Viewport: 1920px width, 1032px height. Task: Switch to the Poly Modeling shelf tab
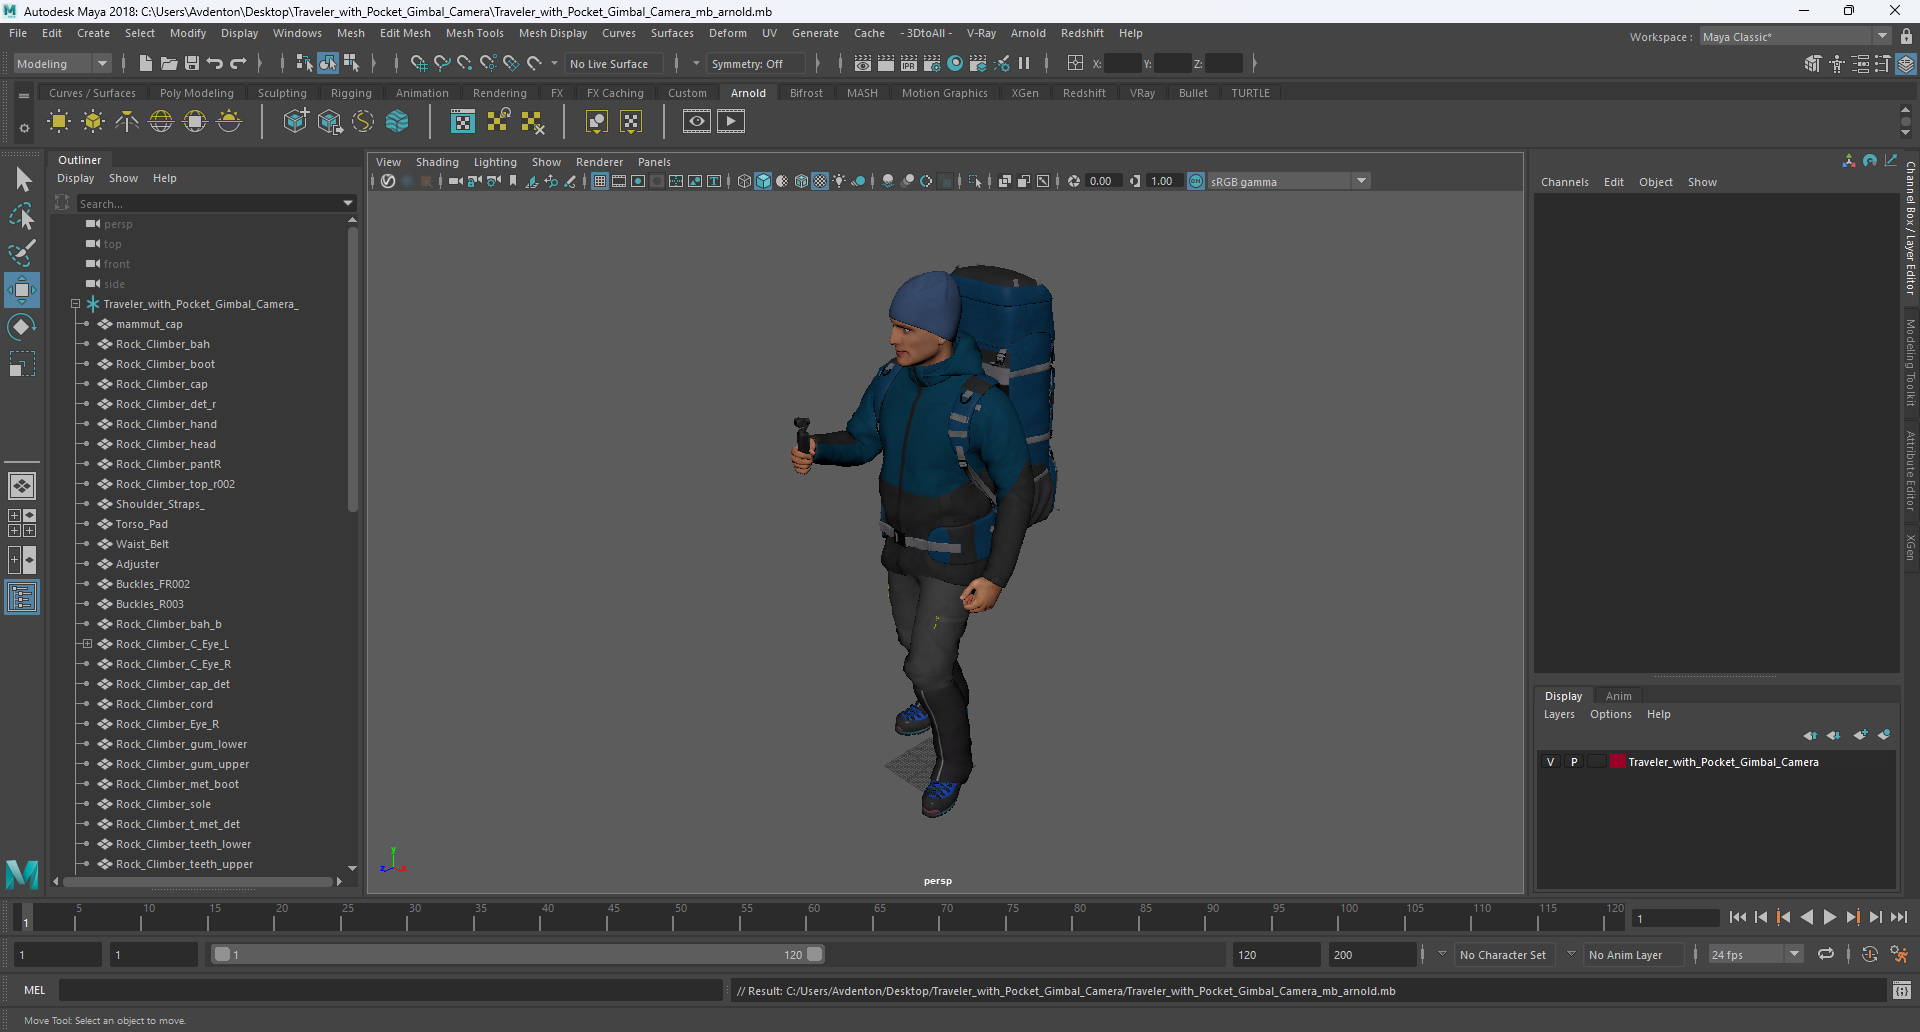196,93
